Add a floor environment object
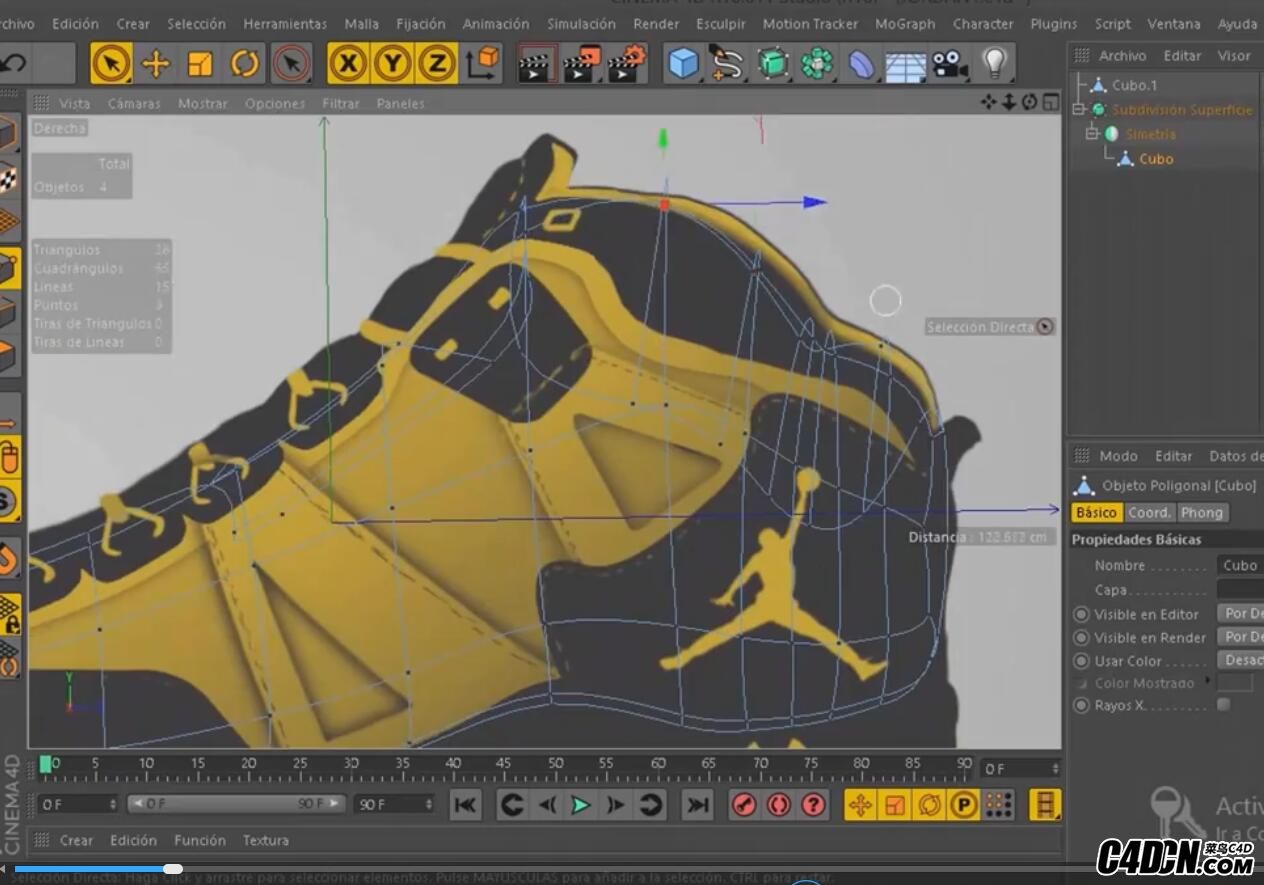The height and width of the screenshot is (885, 1264). [906, 64]
